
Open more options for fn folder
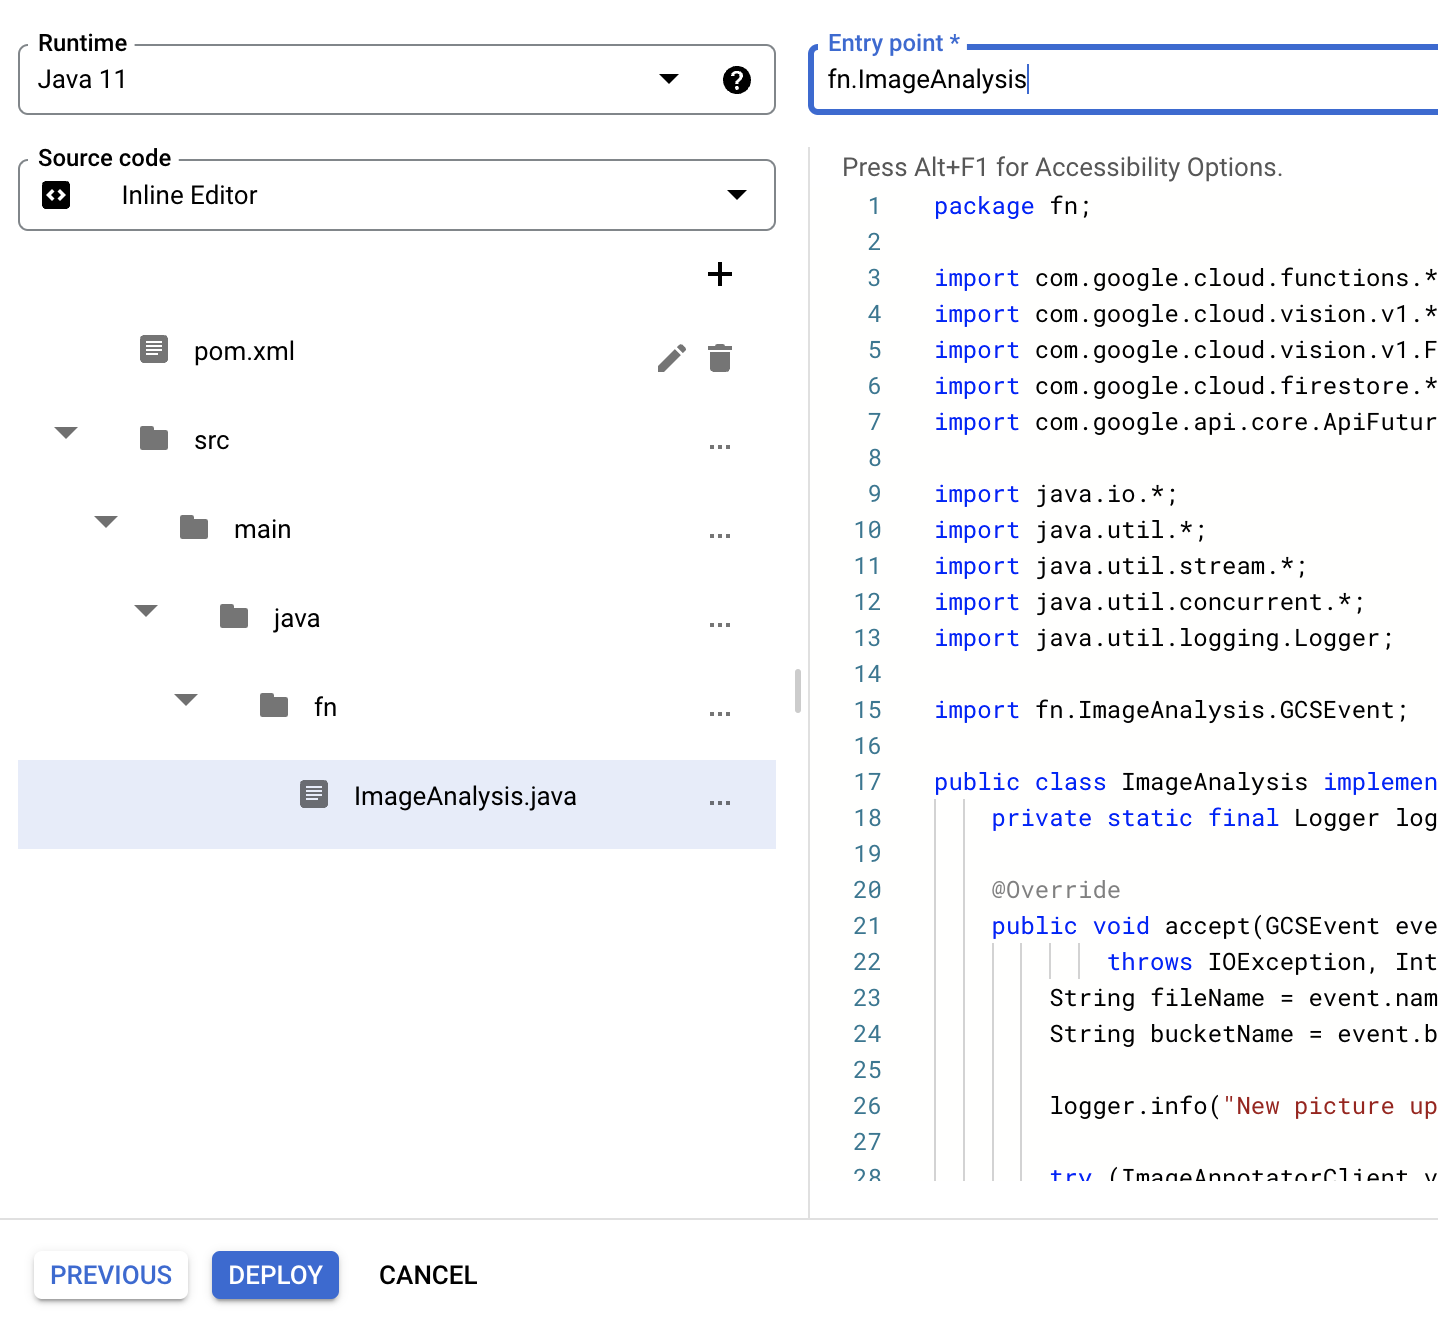[x=719, y=714]
